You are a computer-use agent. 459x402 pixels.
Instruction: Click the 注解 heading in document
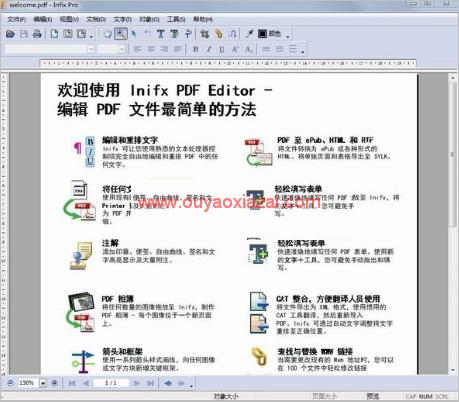click(x=110, y=243)
